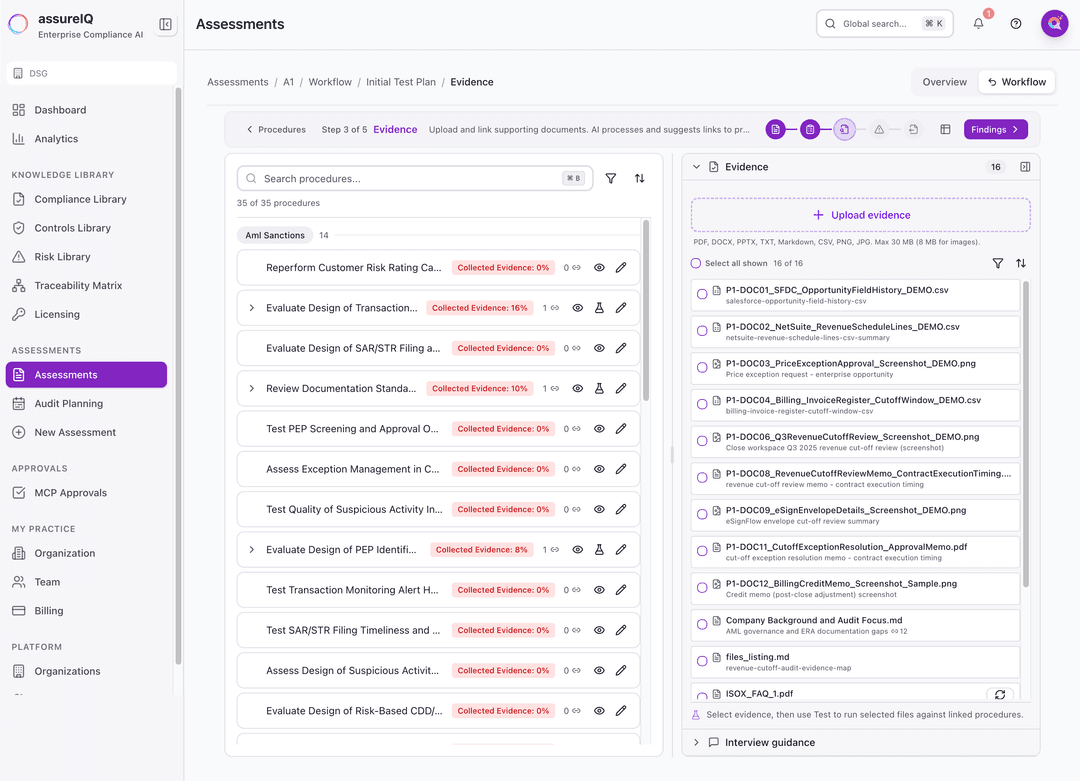The width and height of the screenshot is (1080, 781).
Task: Click the first workflow step circle icon
Action: [x=775, y=129]
